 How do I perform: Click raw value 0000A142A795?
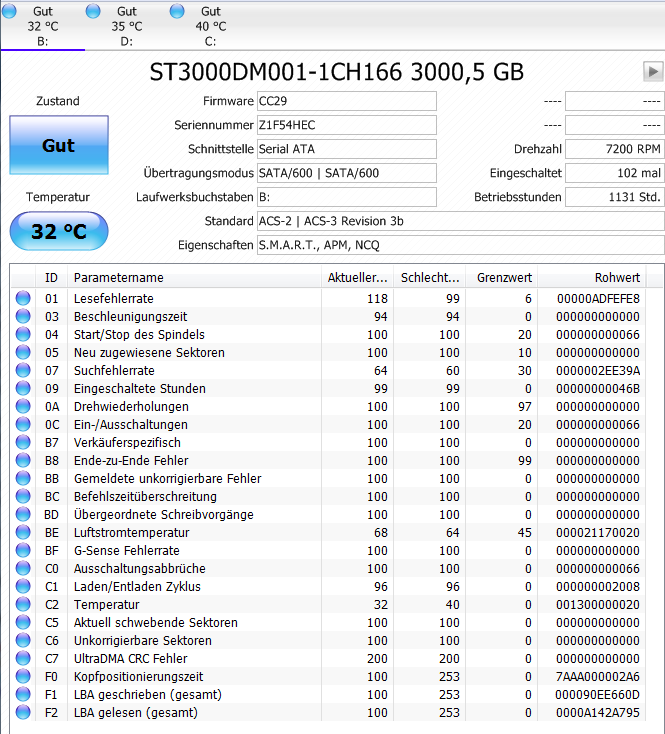click(x=598, y=712)
